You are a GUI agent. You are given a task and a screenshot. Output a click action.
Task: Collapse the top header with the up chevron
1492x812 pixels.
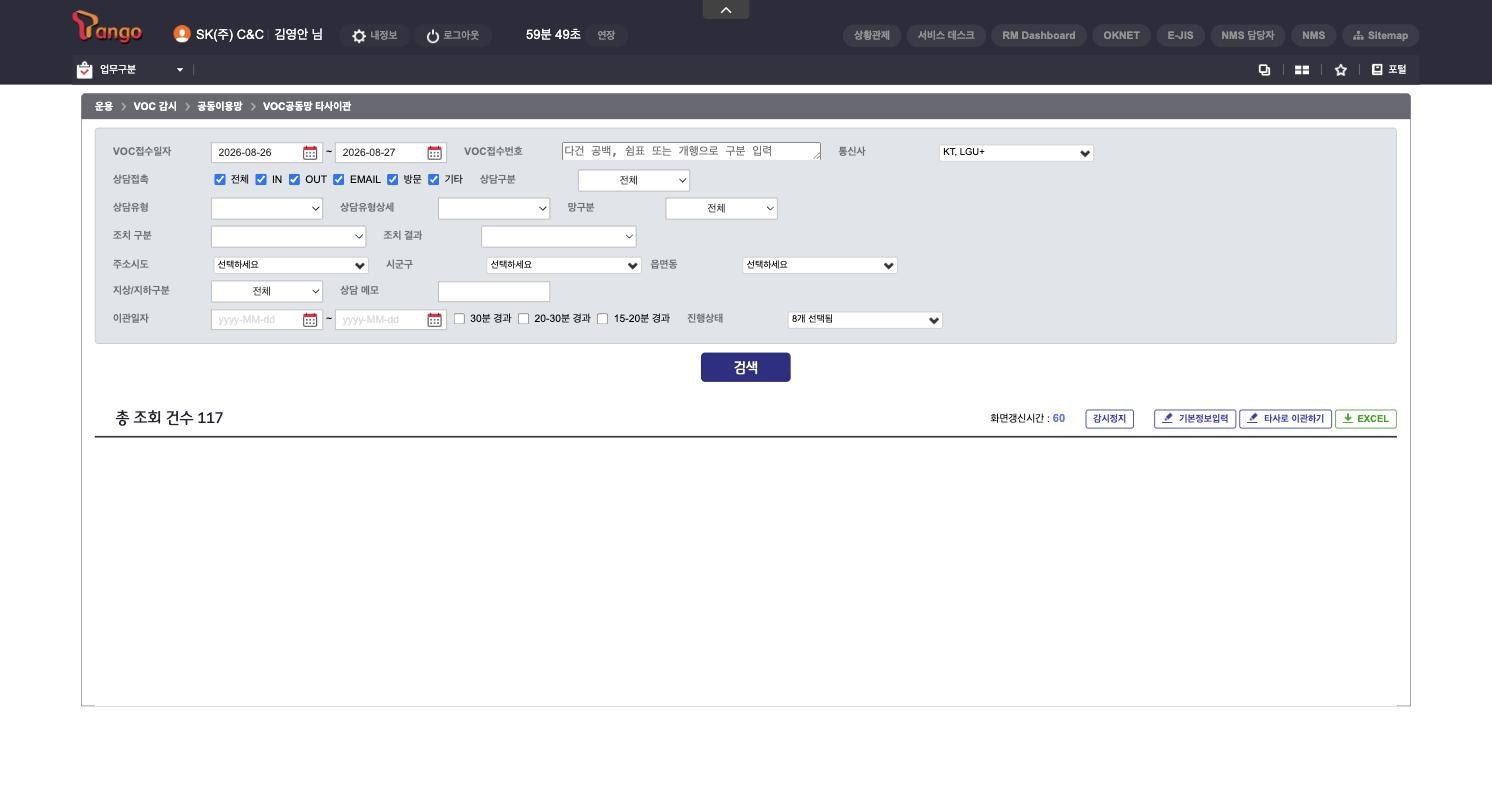(x=726, y=10)
